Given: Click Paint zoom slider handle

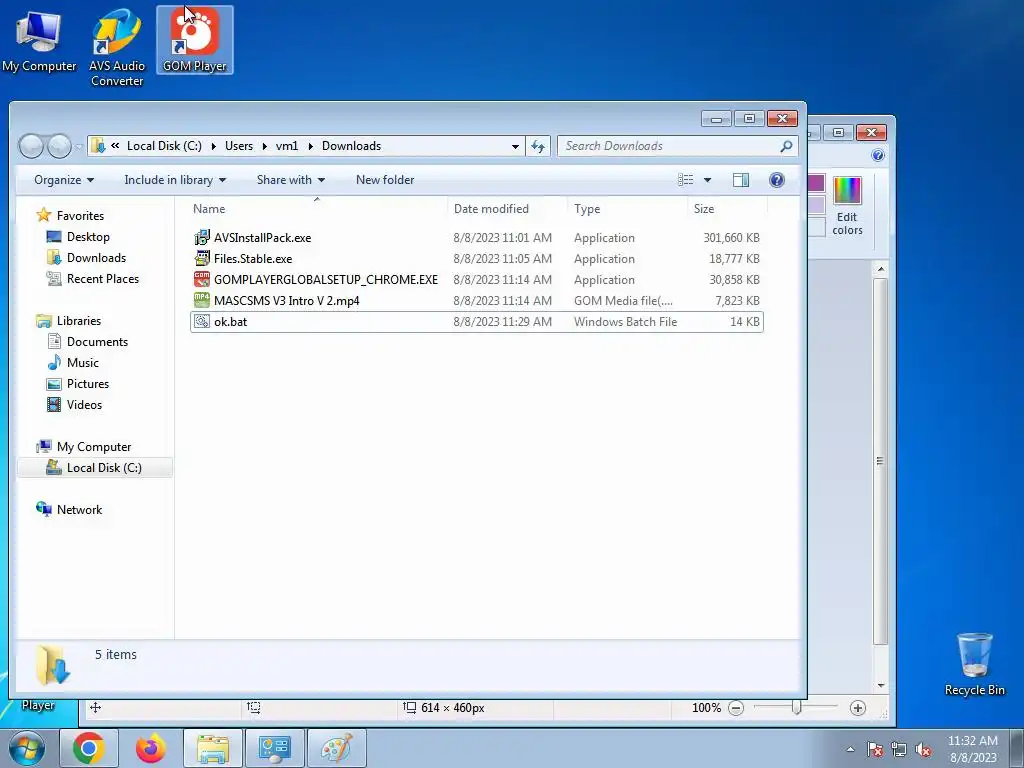Looking at the screenshot, I should click(797, 707).
